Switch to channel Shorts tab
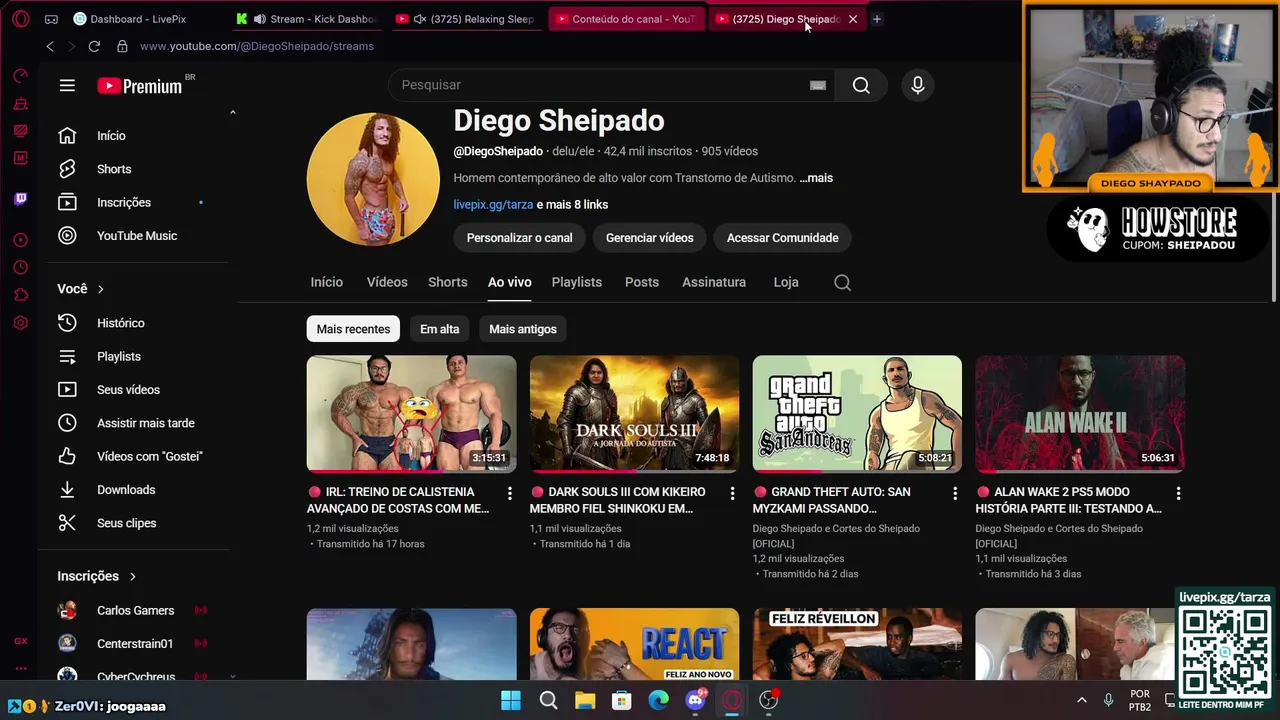 pyautogui.click(x=448, y=282)
